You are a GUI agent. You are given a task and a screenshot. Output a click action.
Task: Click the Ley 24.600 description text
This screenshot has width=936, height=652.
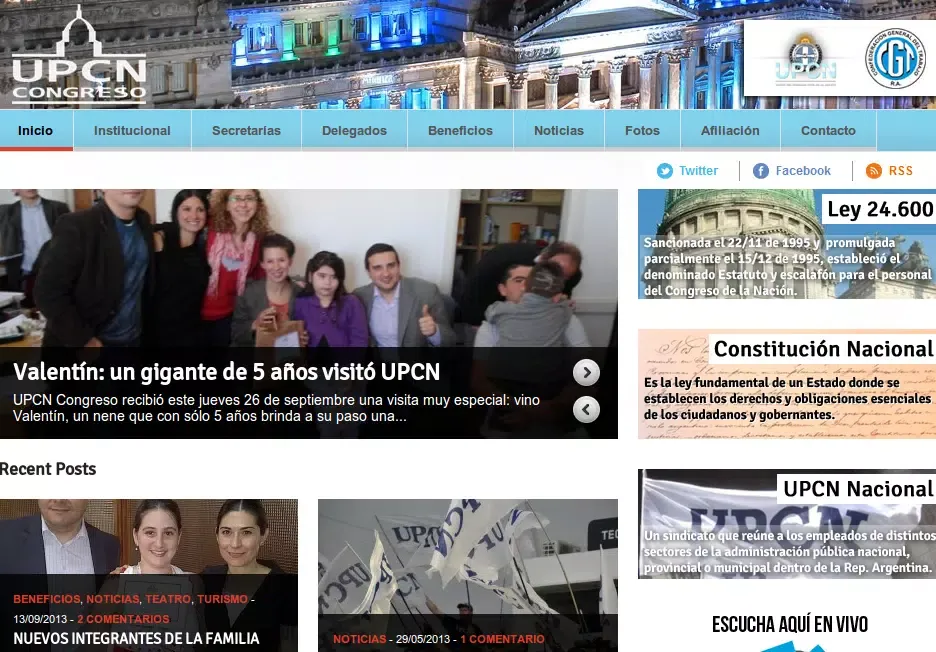click(787, 267)
